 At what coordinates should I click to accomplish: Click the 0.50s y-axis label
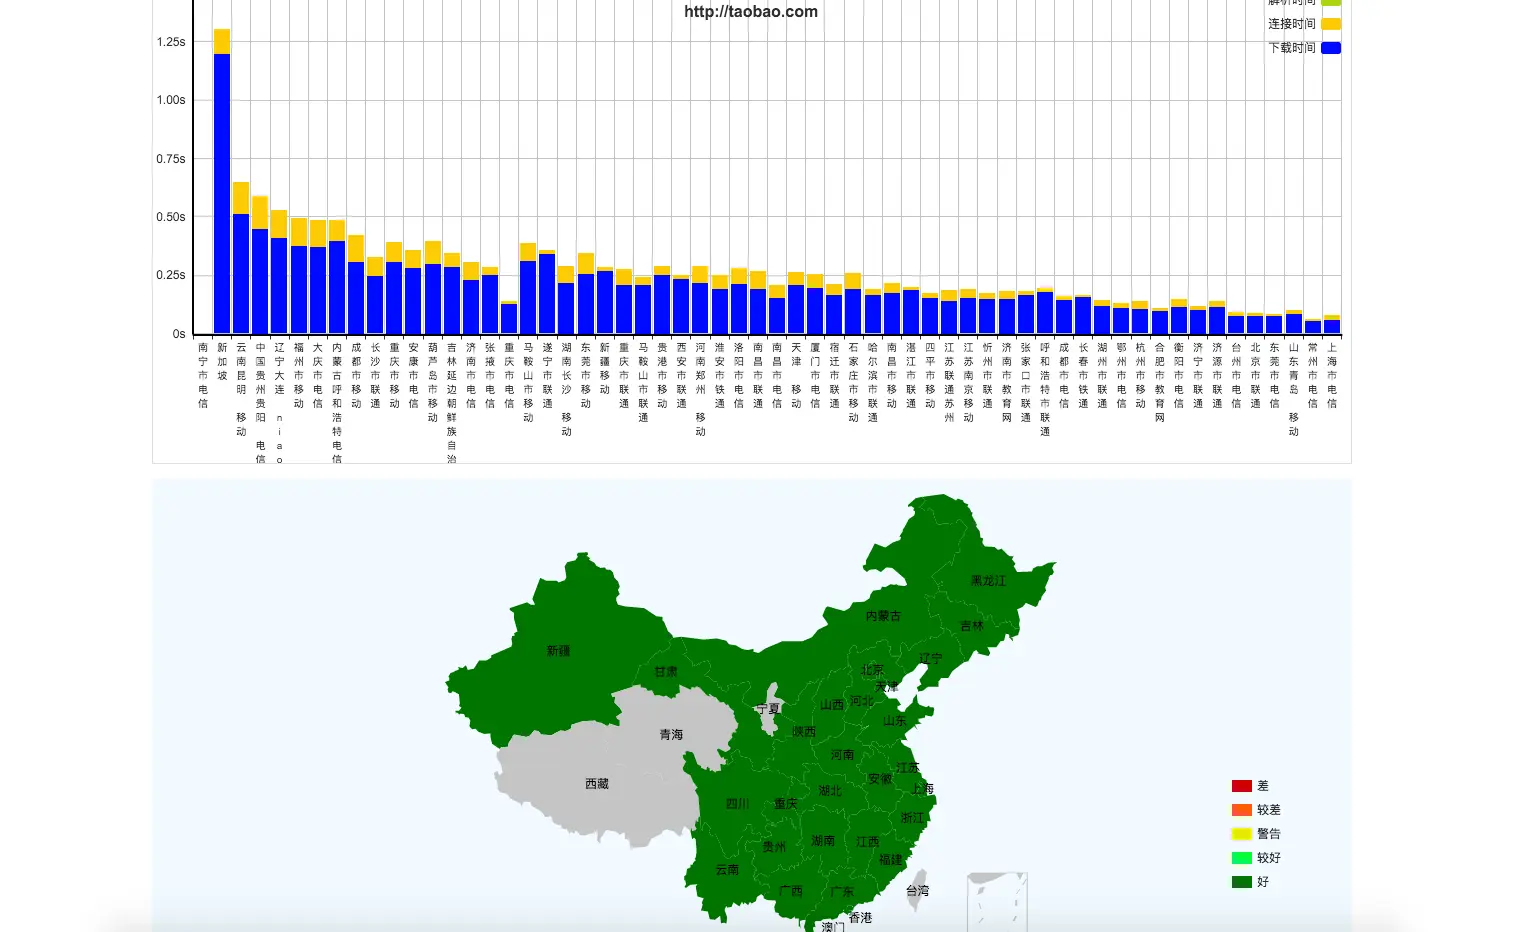[x=171, y=217]
